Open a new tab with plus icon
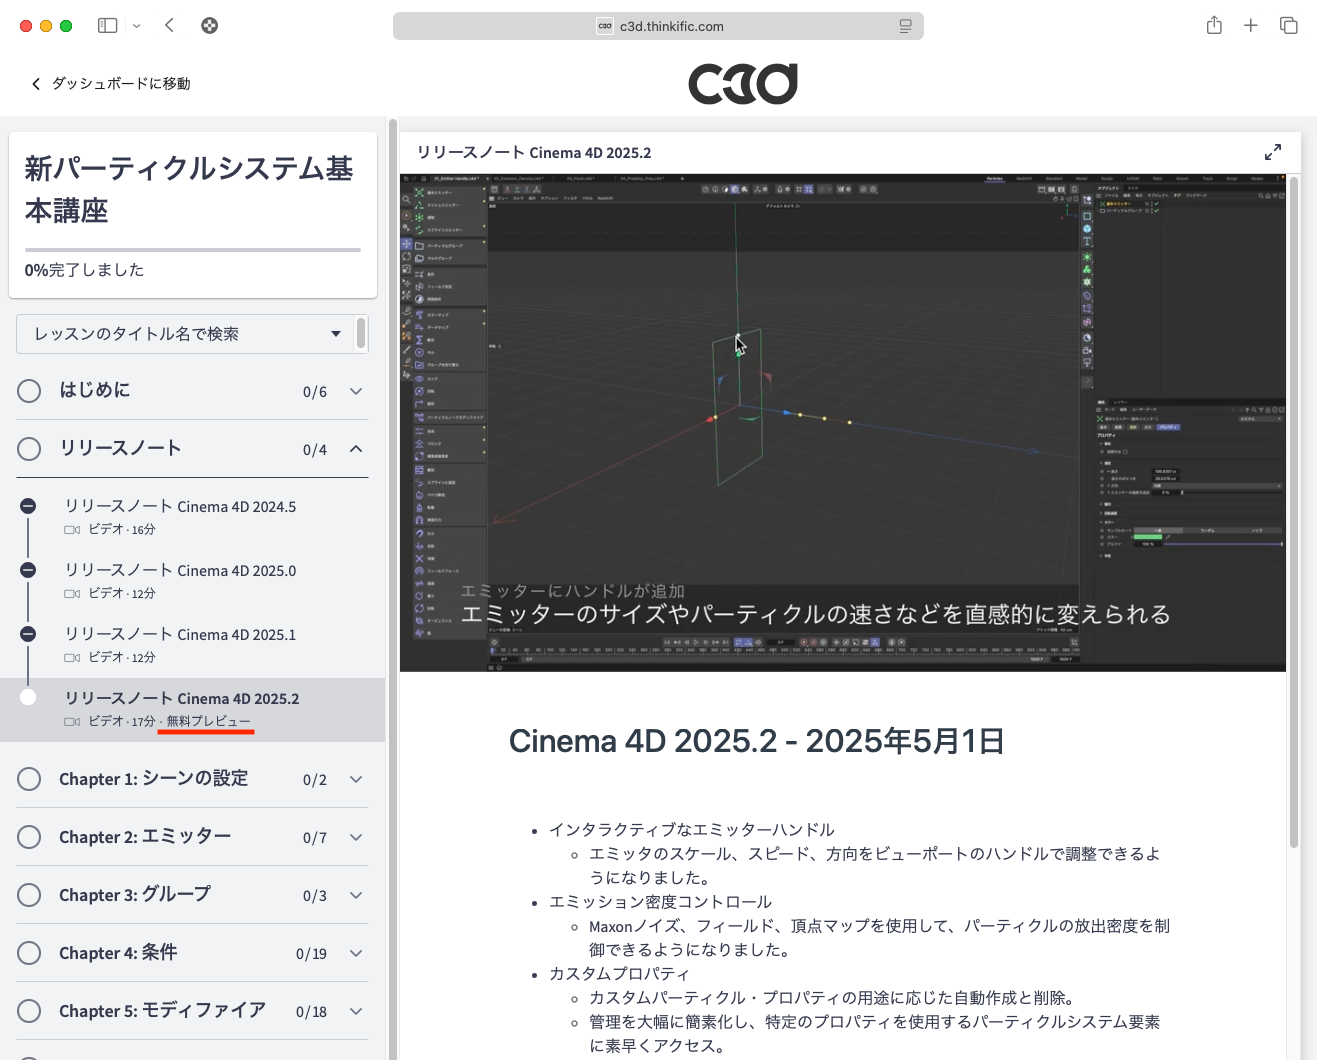 coord(1250,26)
